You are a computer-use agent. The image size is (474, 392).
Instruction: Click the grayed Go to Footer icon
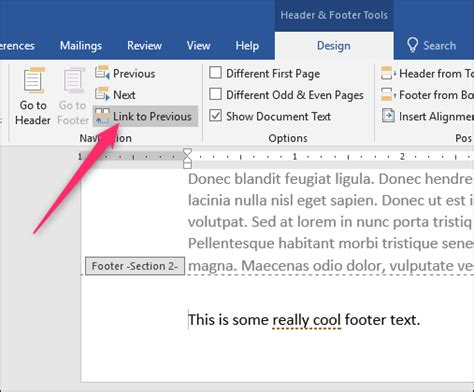[74, 80]
